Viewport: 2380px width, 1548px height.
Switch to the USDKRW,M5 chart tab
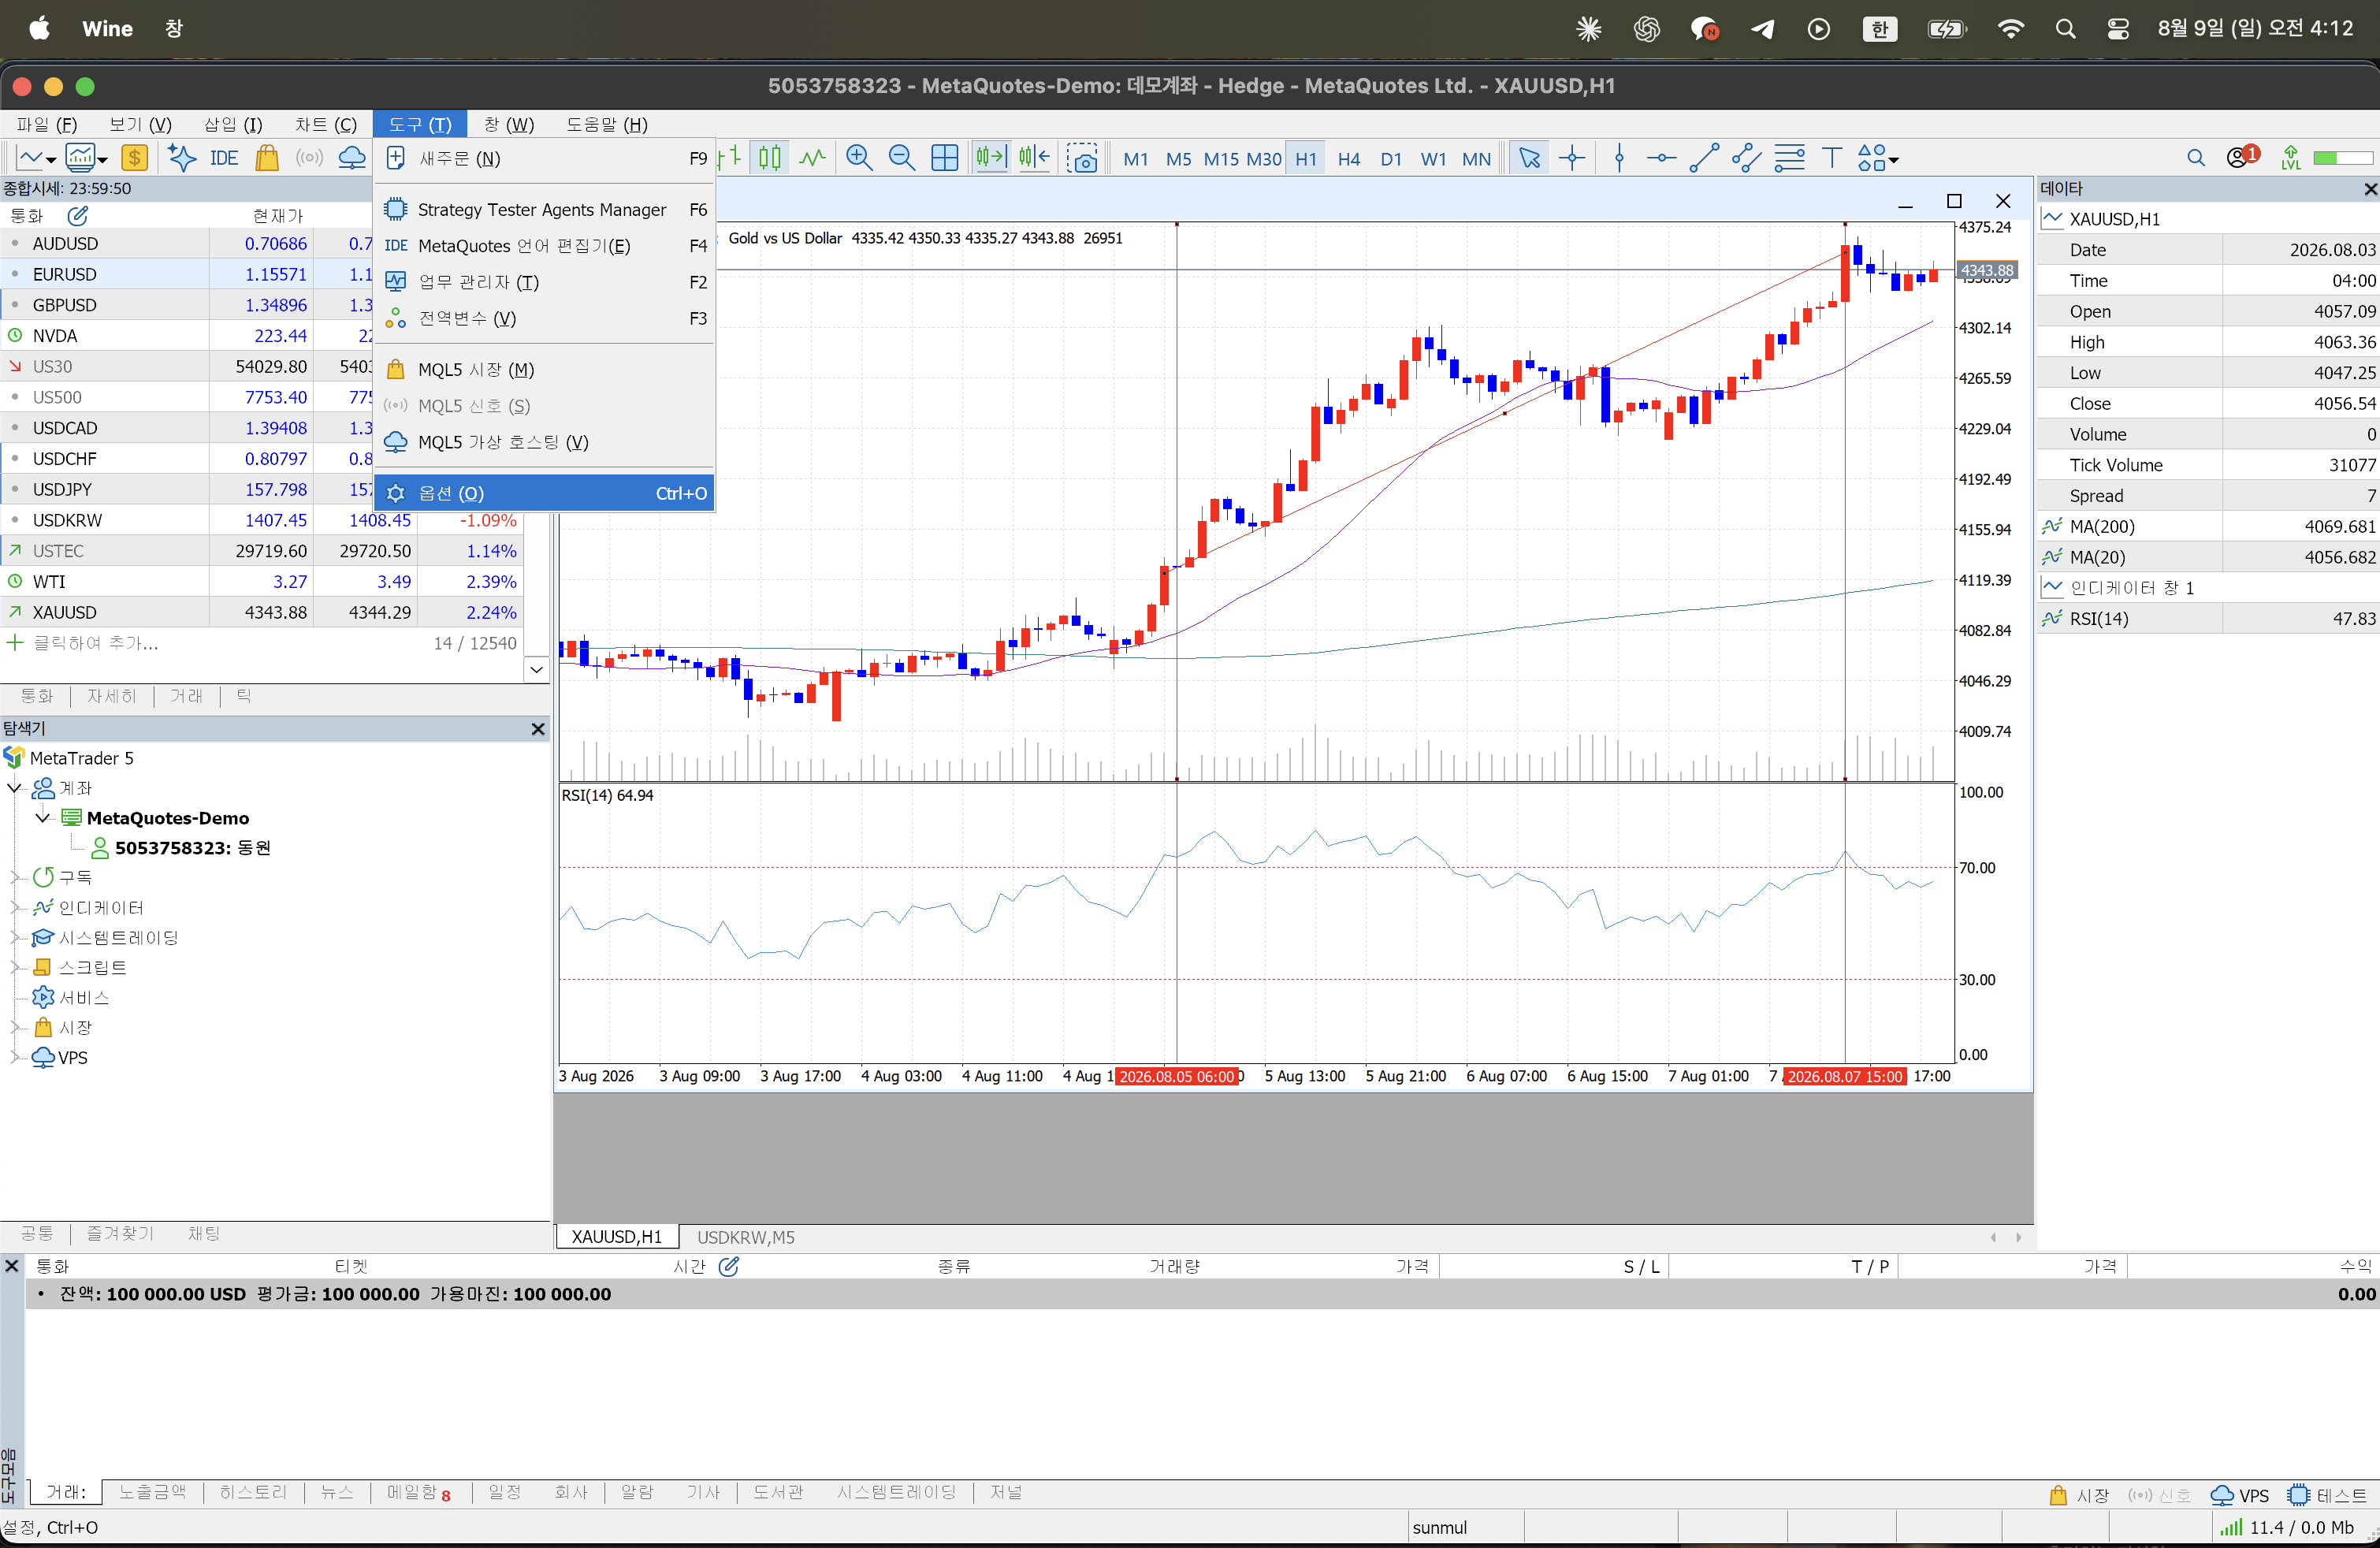pyautogui.click(x=745, y=1237)
